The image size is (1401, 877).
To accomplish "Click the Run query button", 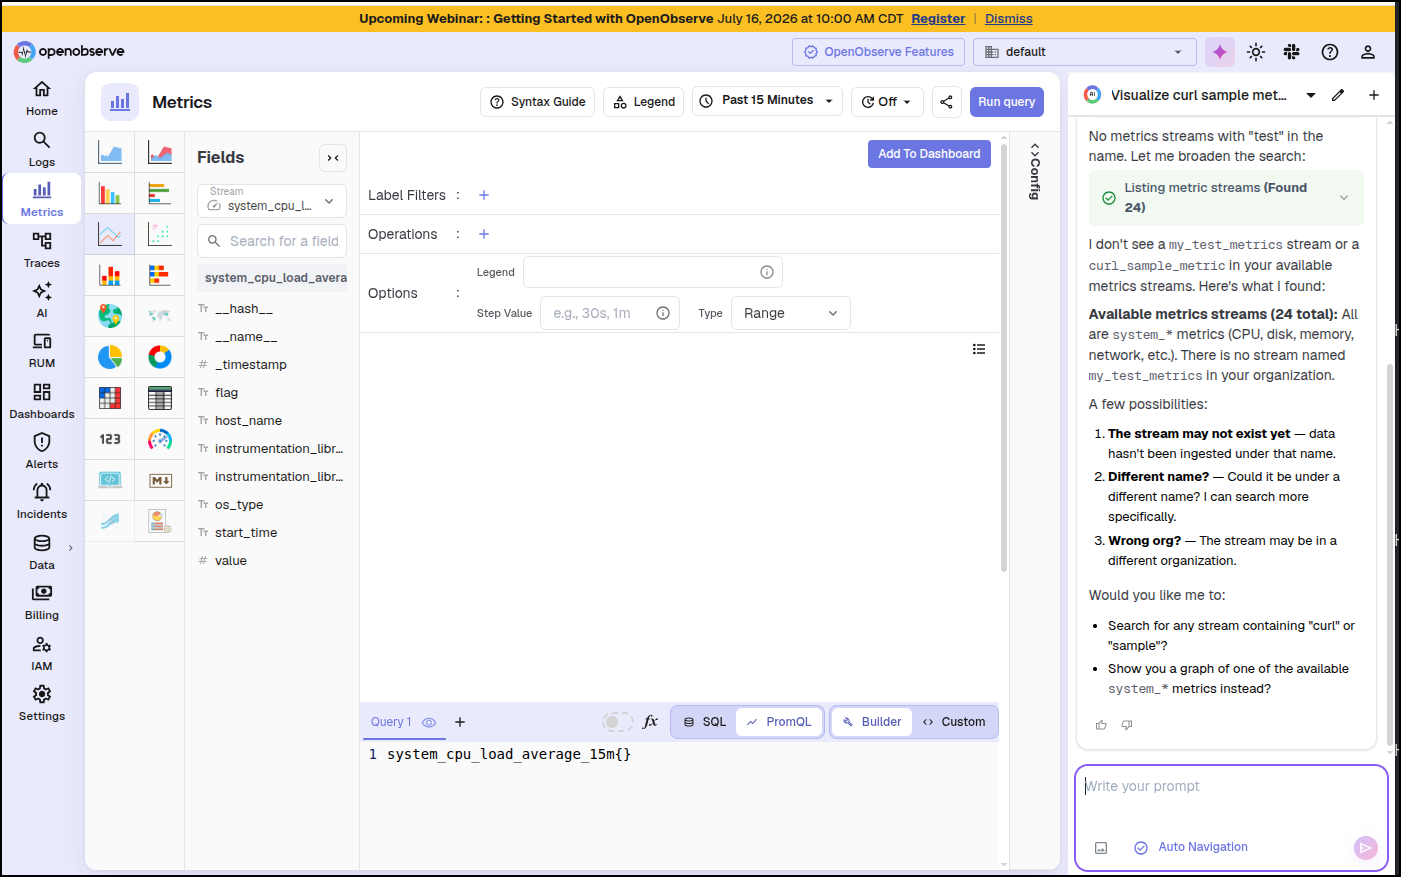I will tap(1007, 102).
